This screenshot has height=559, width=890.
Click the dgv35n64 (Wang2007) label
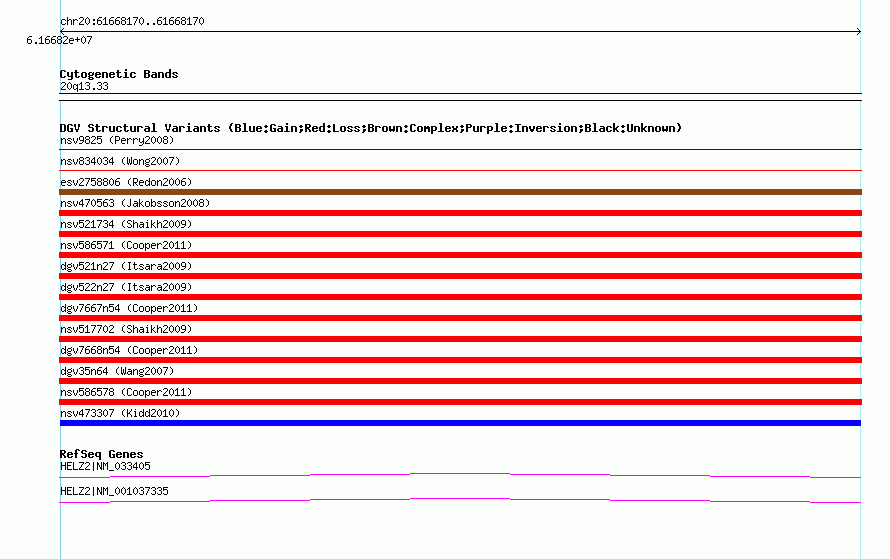[117, 371]
